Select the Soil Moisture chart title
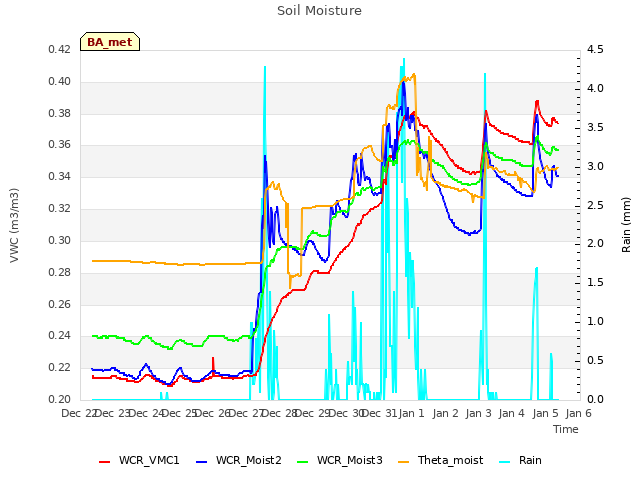Image resolution: width=640 pixels, height=480 pixels. (319, 11)
